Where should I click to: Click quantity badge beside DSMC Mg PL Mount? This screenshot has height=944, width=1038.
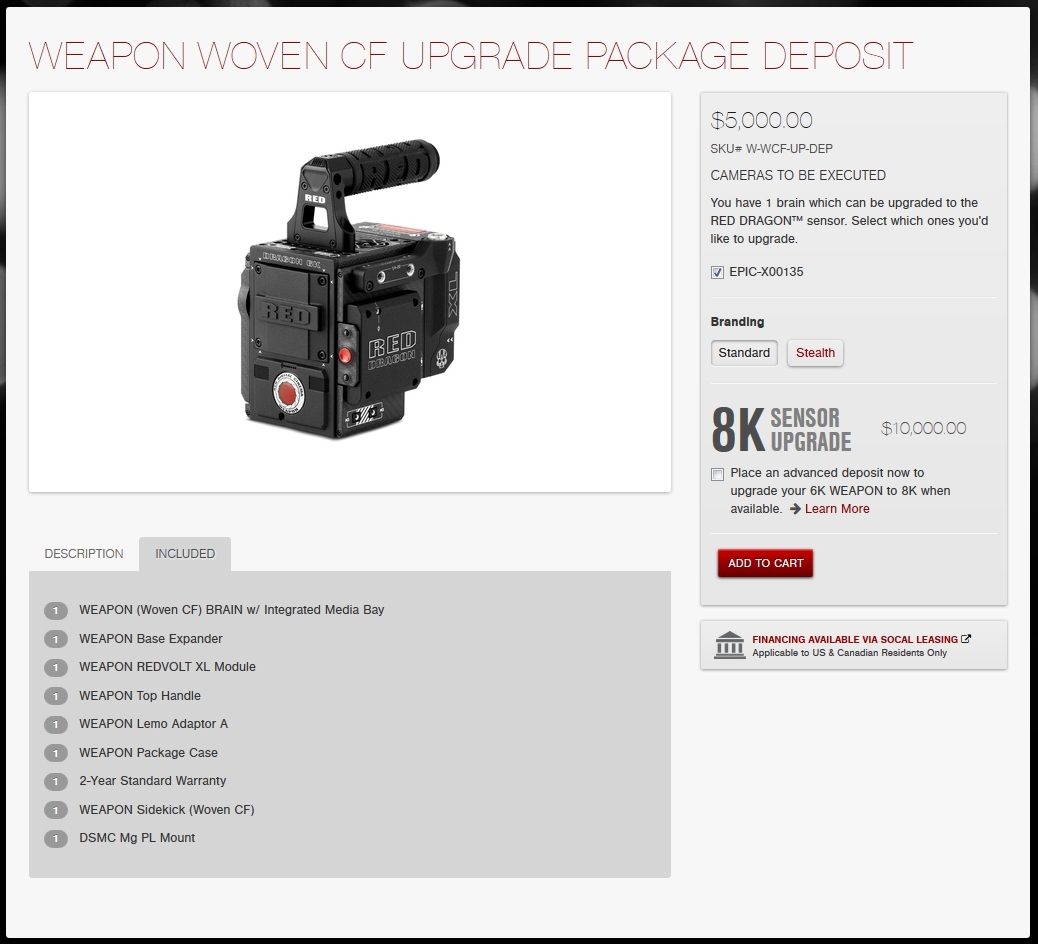(x=56, y=838)
